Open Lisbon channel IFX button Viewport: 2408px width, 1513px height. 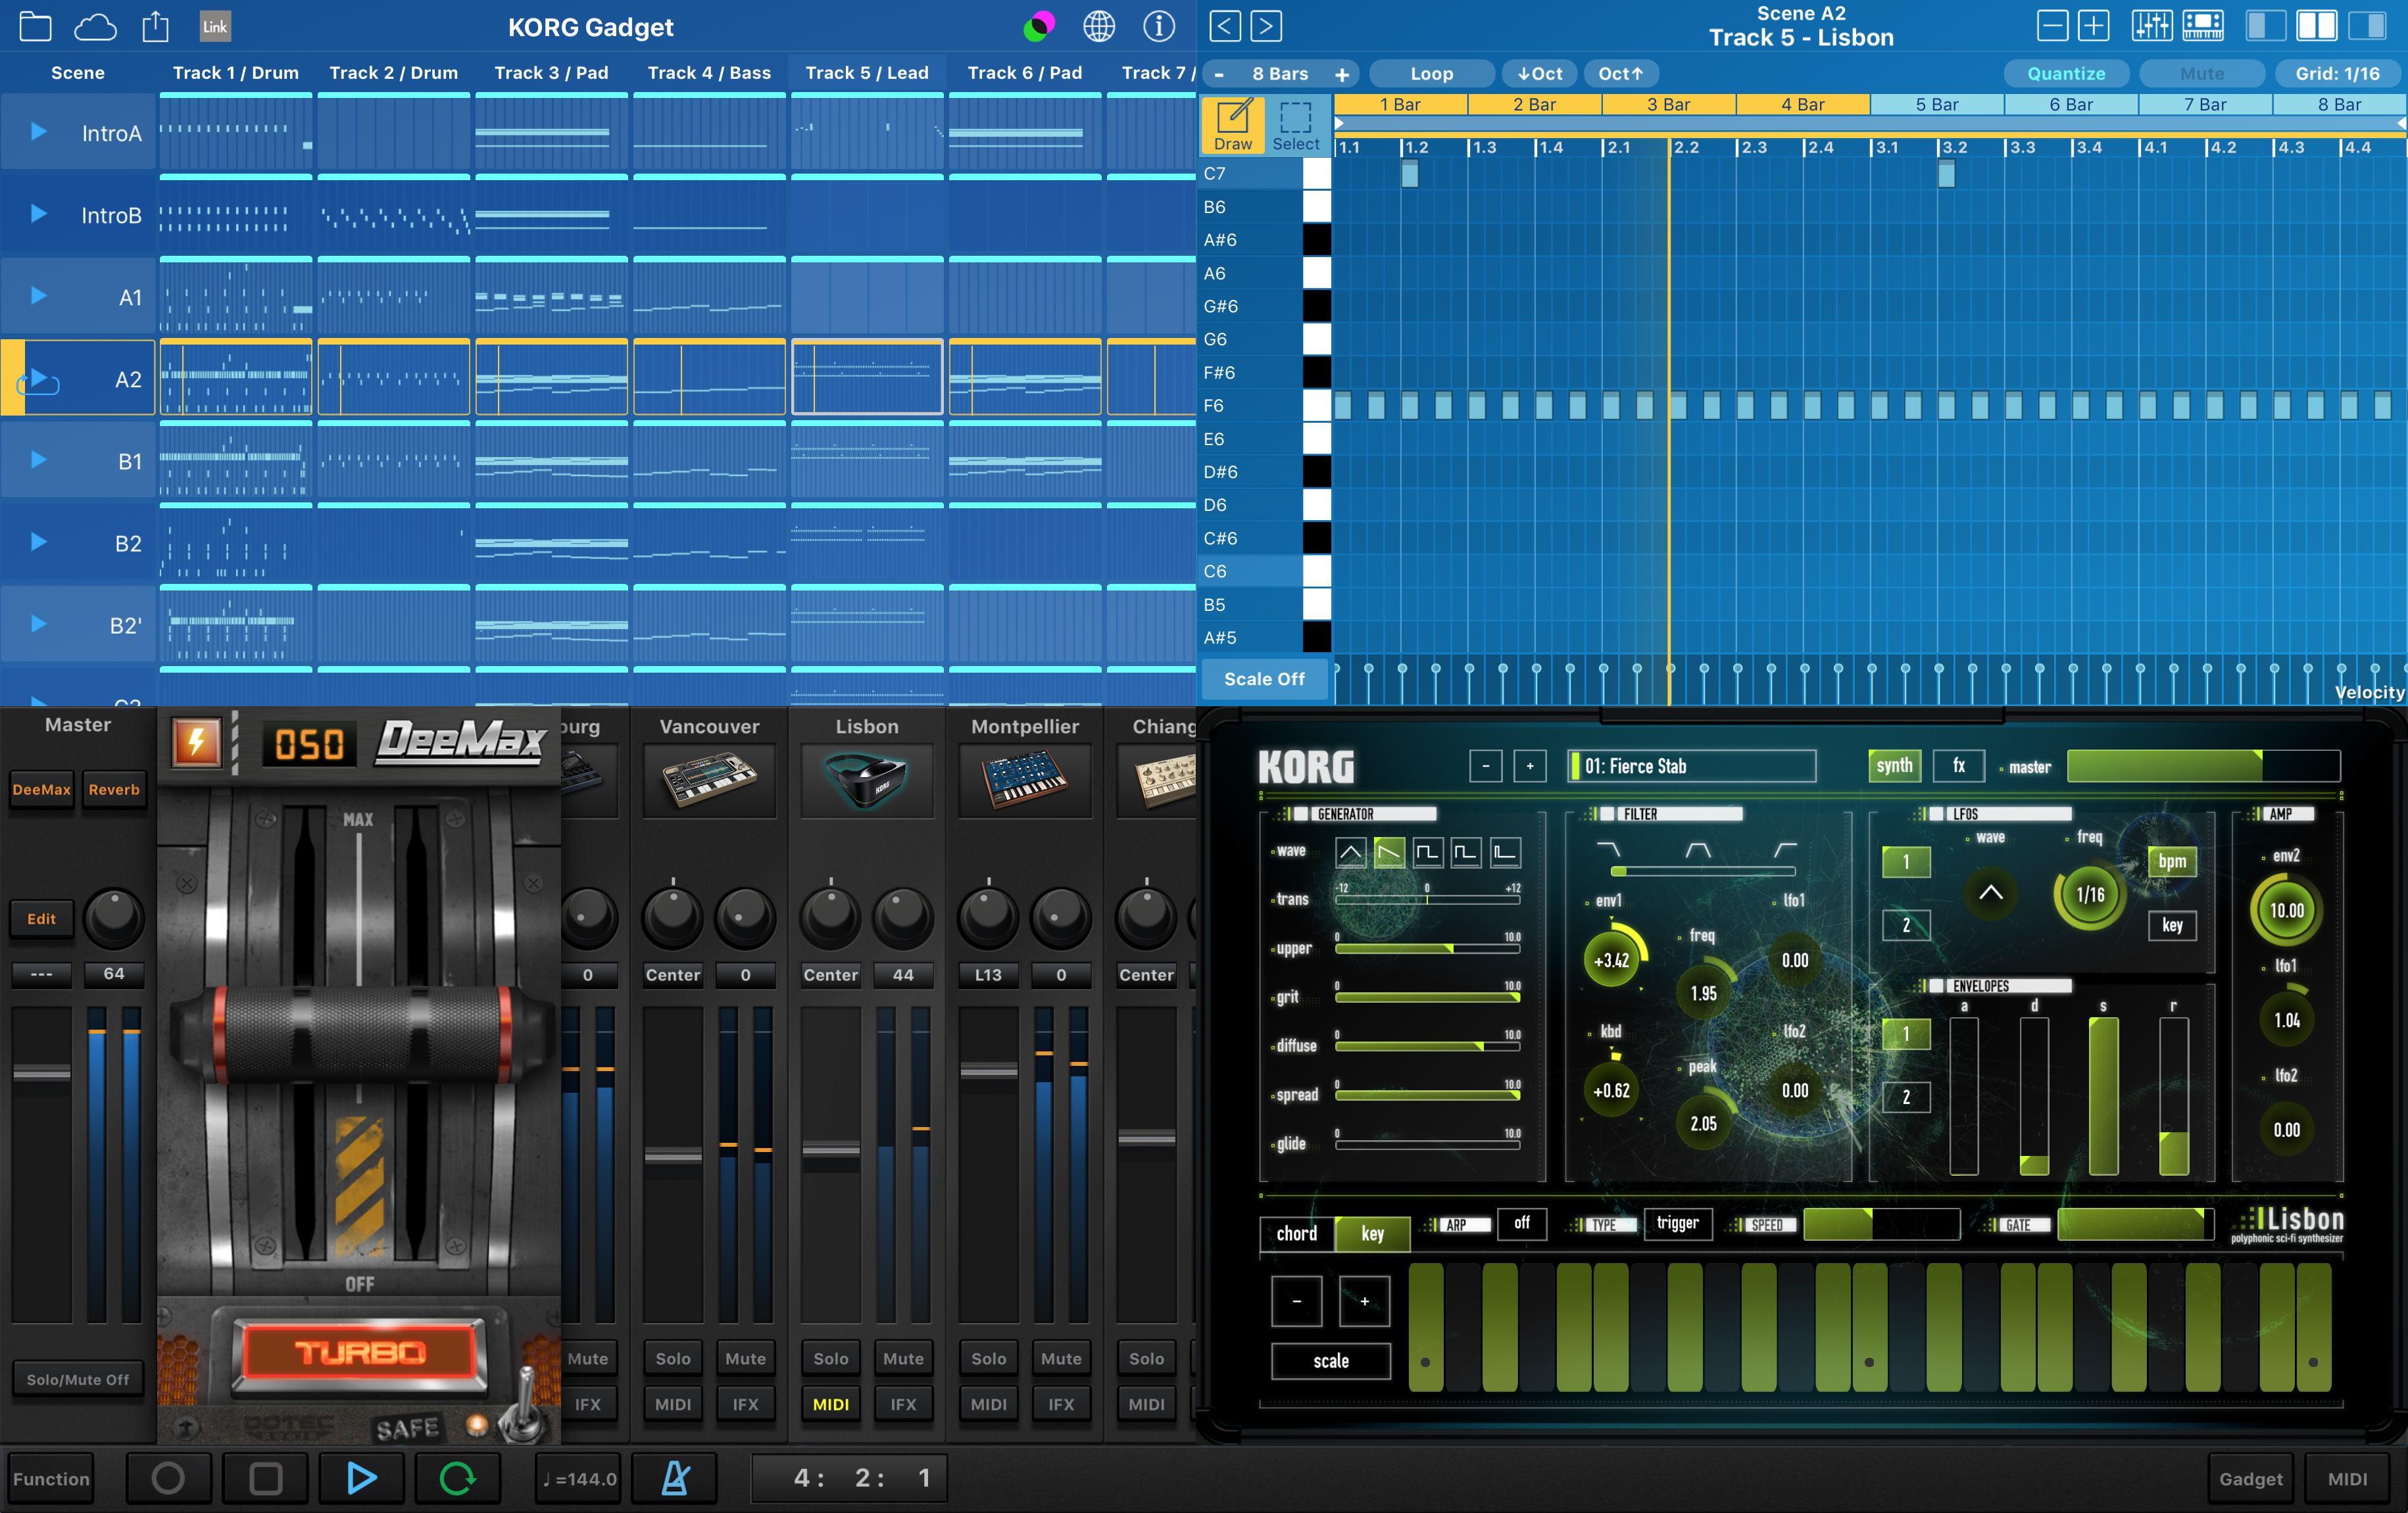pos(903,1404)
